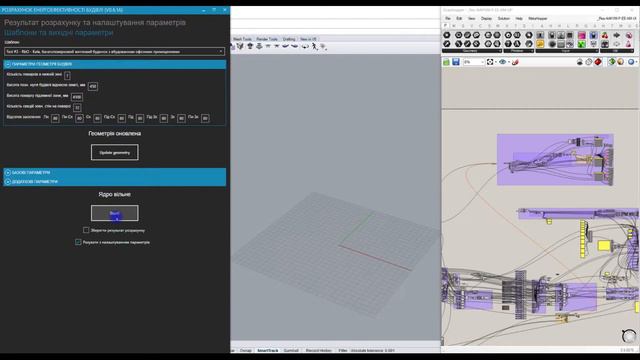Switch to the New in V6 tab in Rhino
The image size is (640, 360).
click(308, 39)
